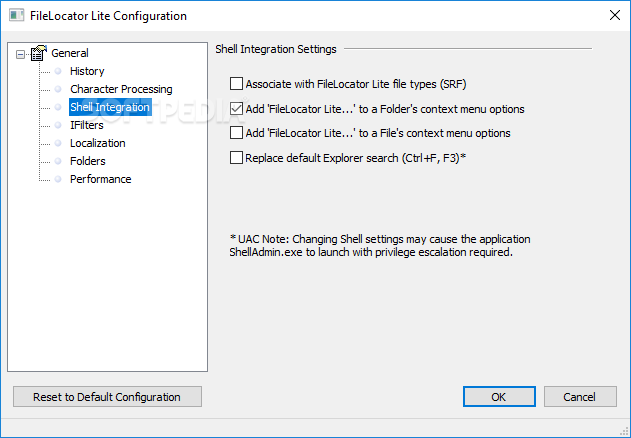
Task: Click the bullet icon beside Performance
Action: click(58, 179)
